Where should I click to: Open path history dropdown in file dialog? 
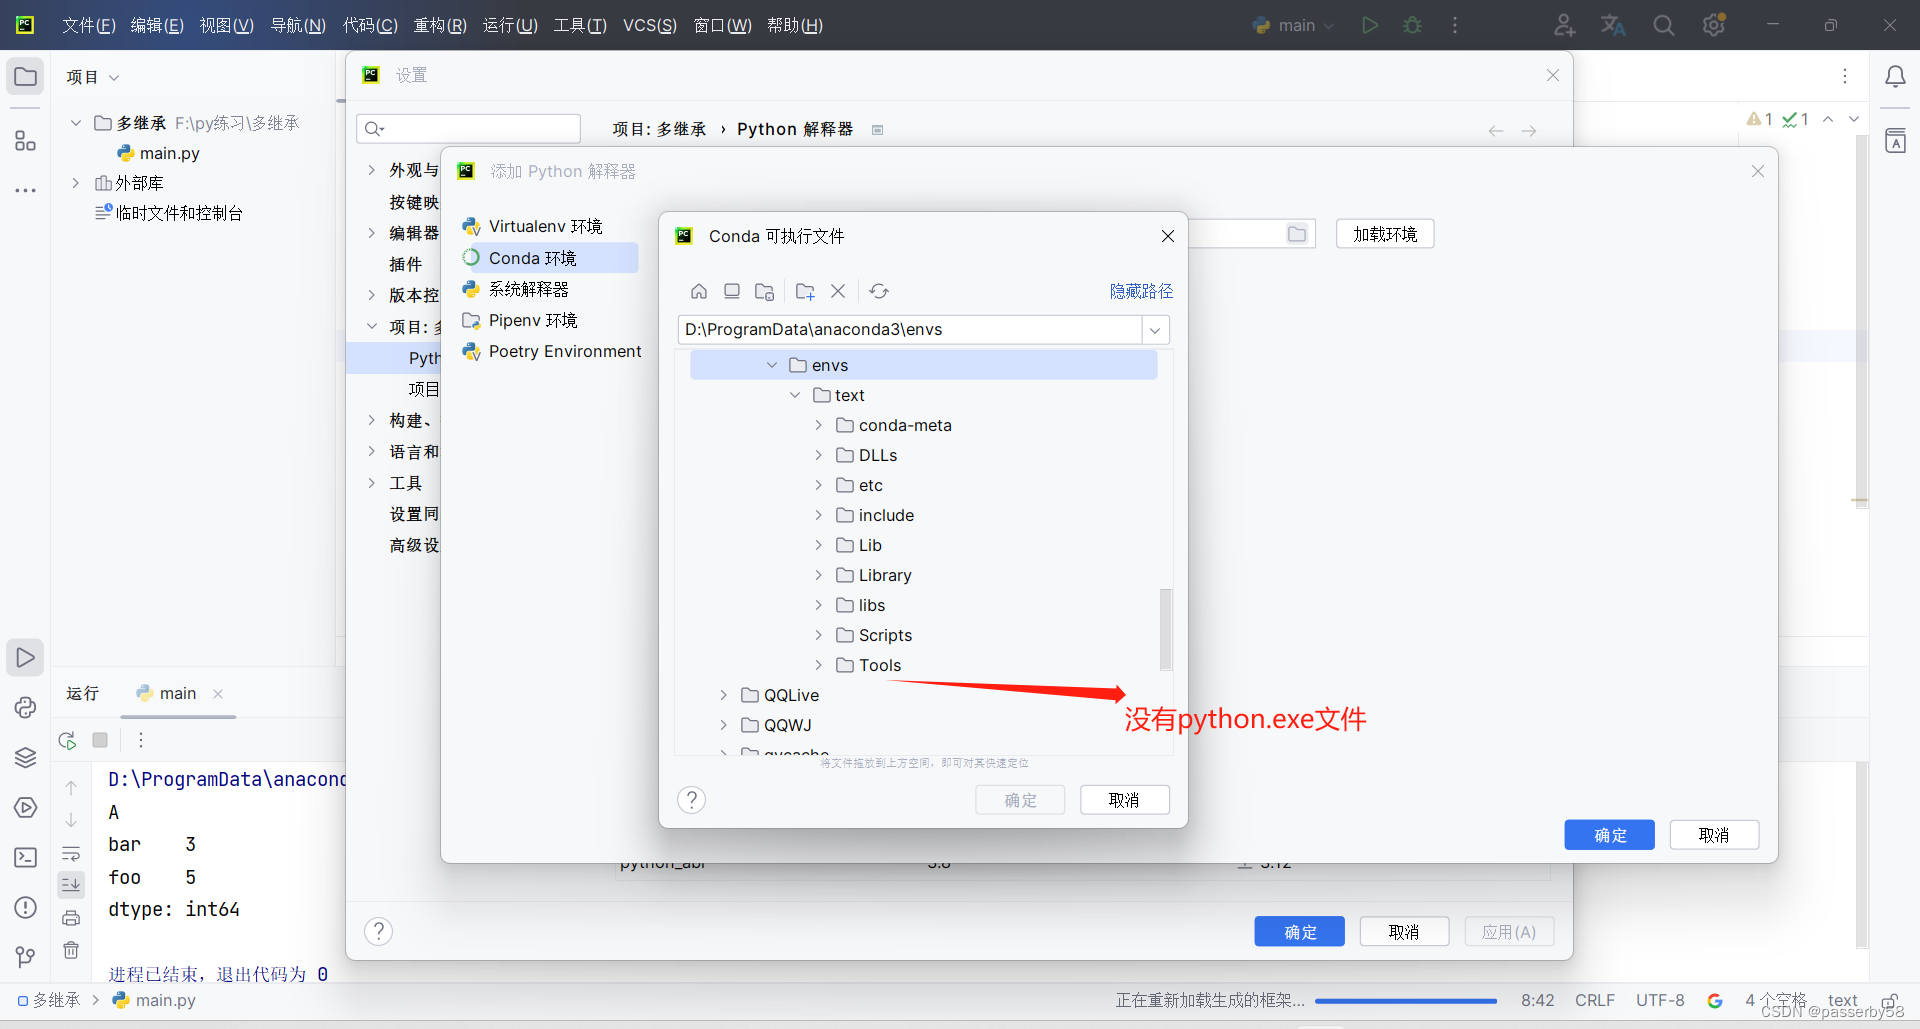1155,330
